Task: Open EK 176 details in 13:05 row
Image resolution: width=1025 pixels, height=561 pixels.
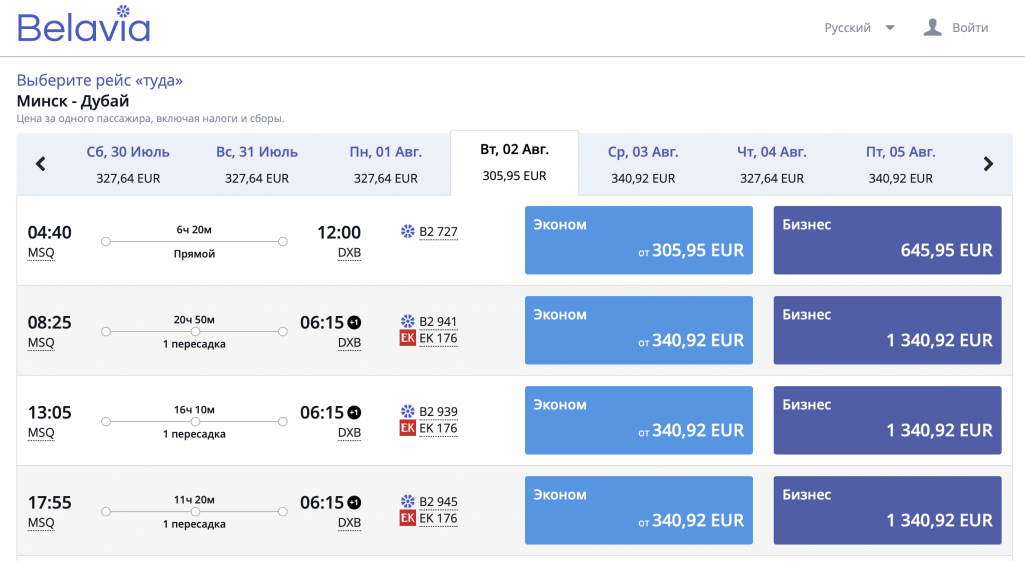Action: click(438, 428)
